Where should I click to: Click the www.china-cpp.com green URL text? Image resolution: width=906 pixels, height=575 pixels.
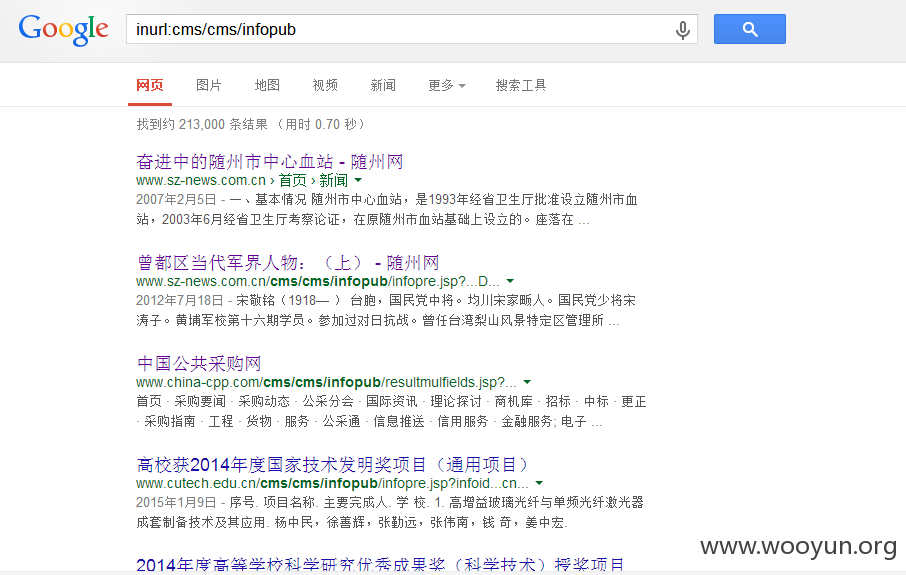click(x=326, y=383)
